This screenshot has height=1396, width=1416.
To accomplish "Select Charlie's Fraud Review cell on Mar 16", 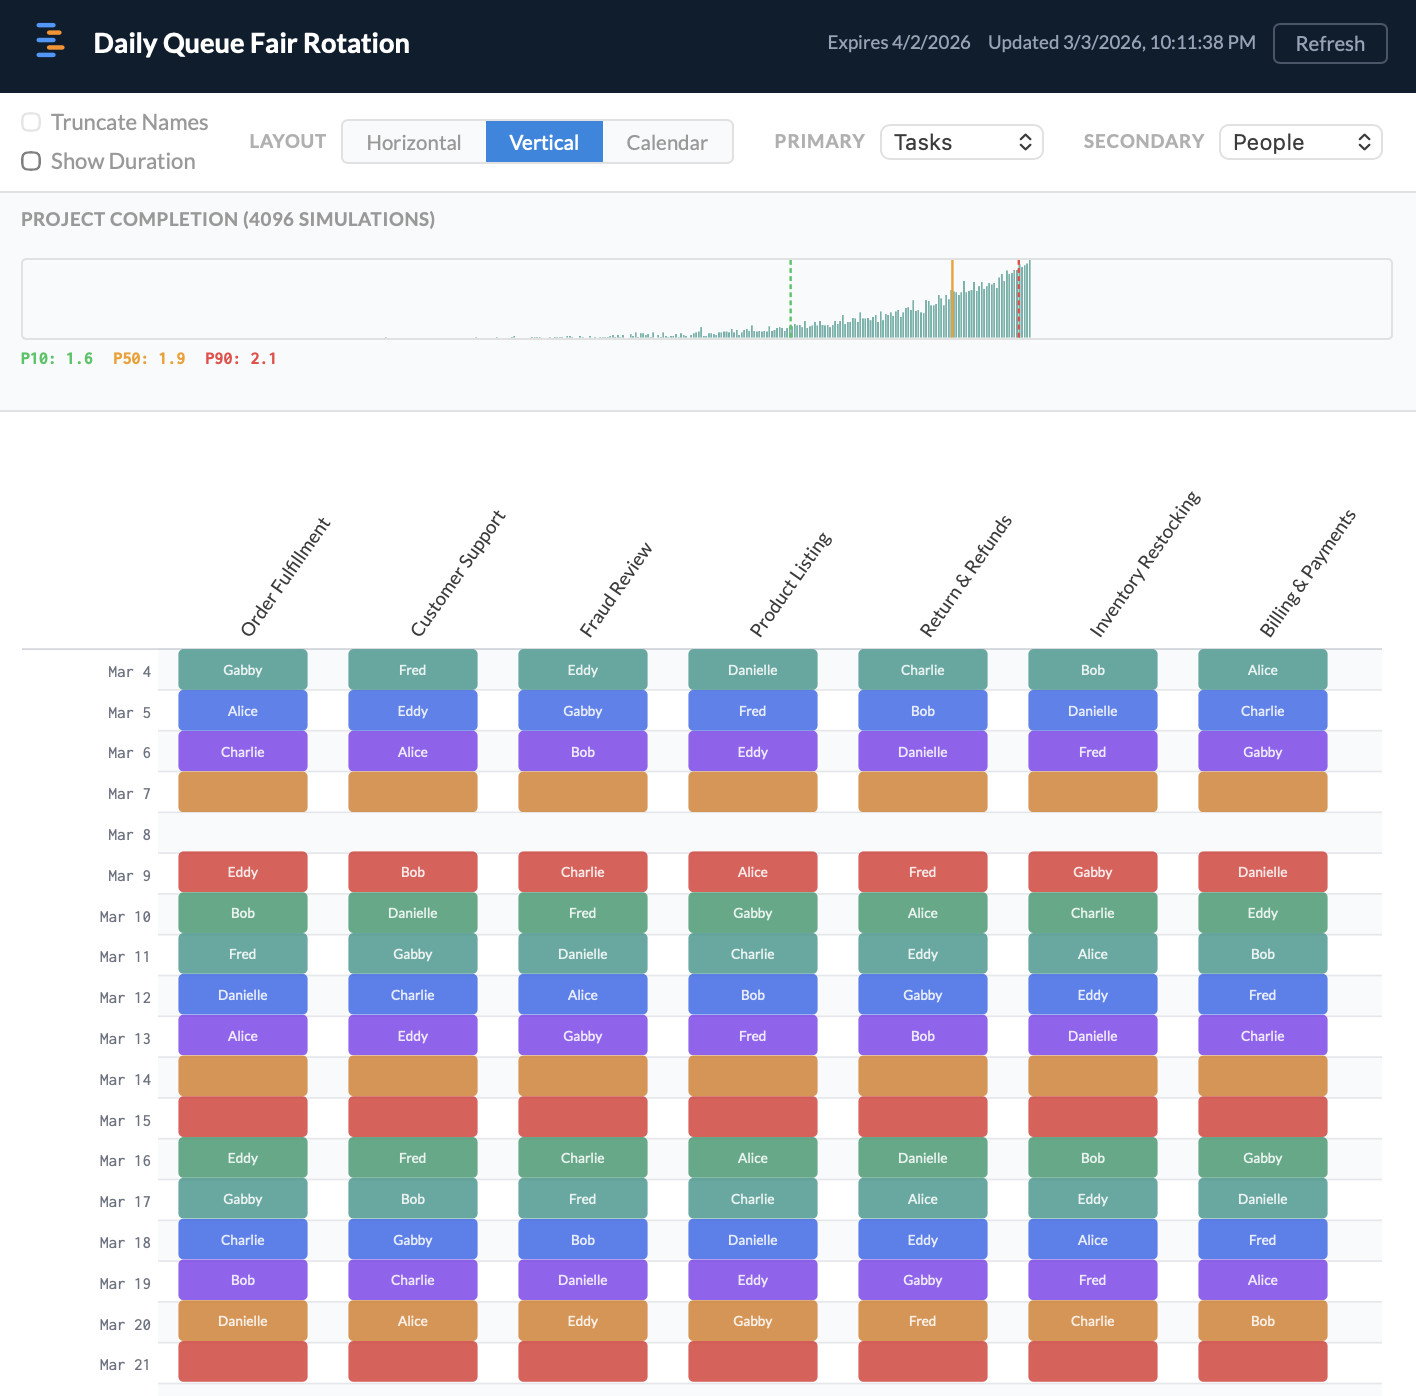I will tap(582, 1157).
